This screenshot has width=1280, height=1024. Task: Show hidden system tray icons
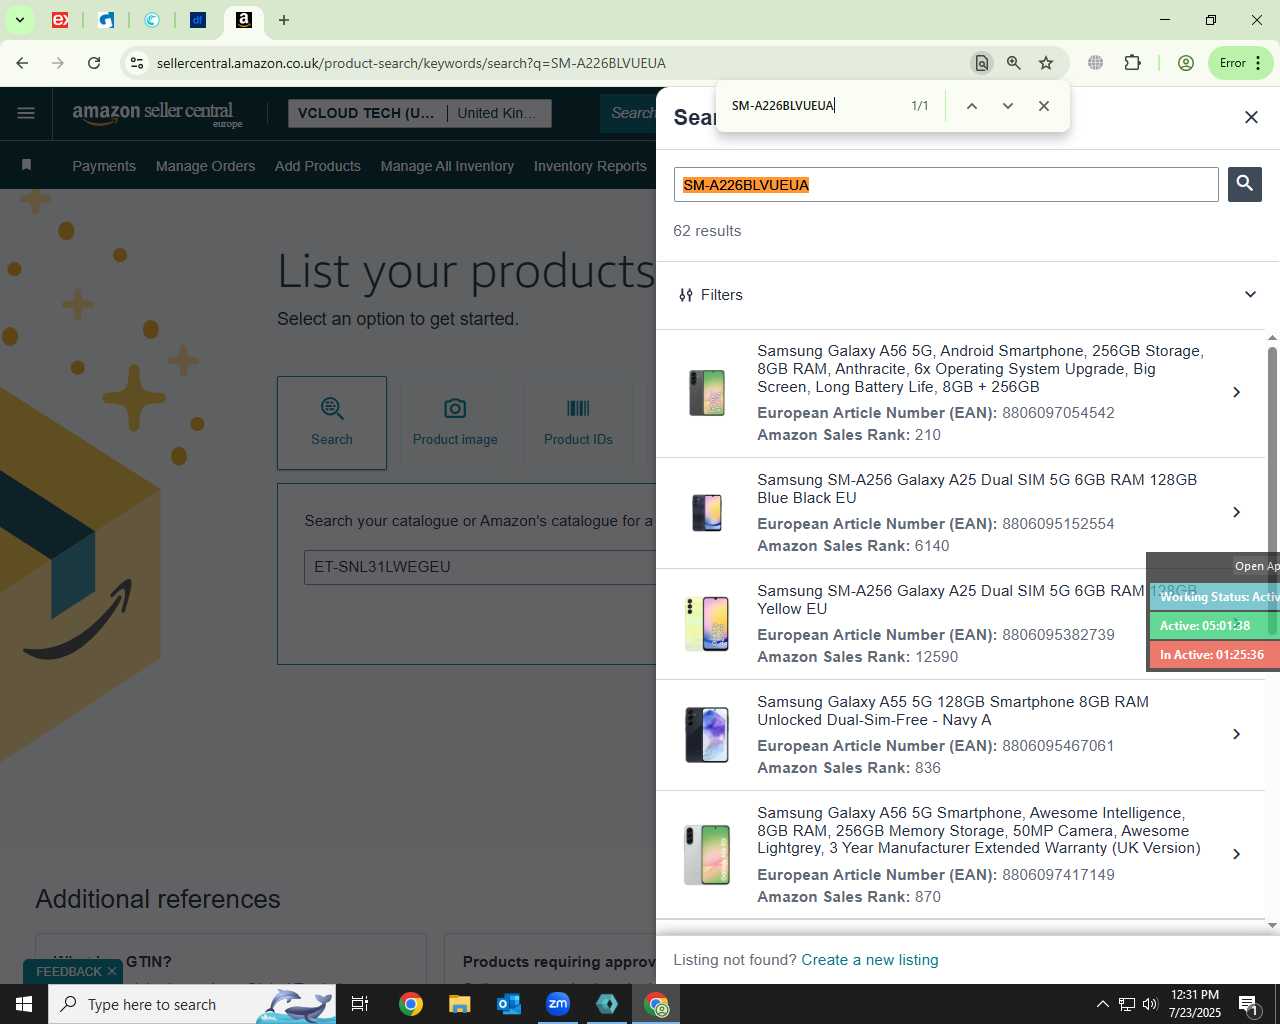(x=1102, y=1004)
